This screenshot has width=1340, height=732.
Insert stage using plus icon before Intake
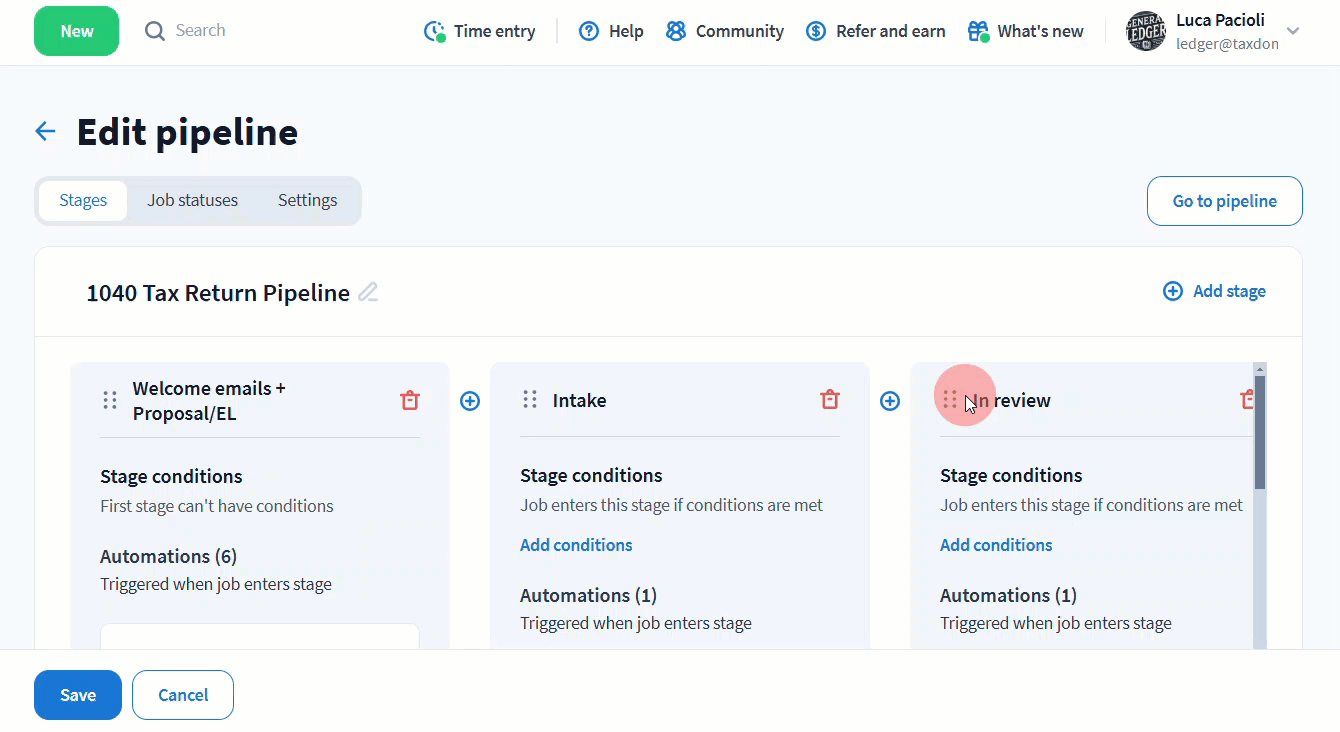click(x=470, y=401)
